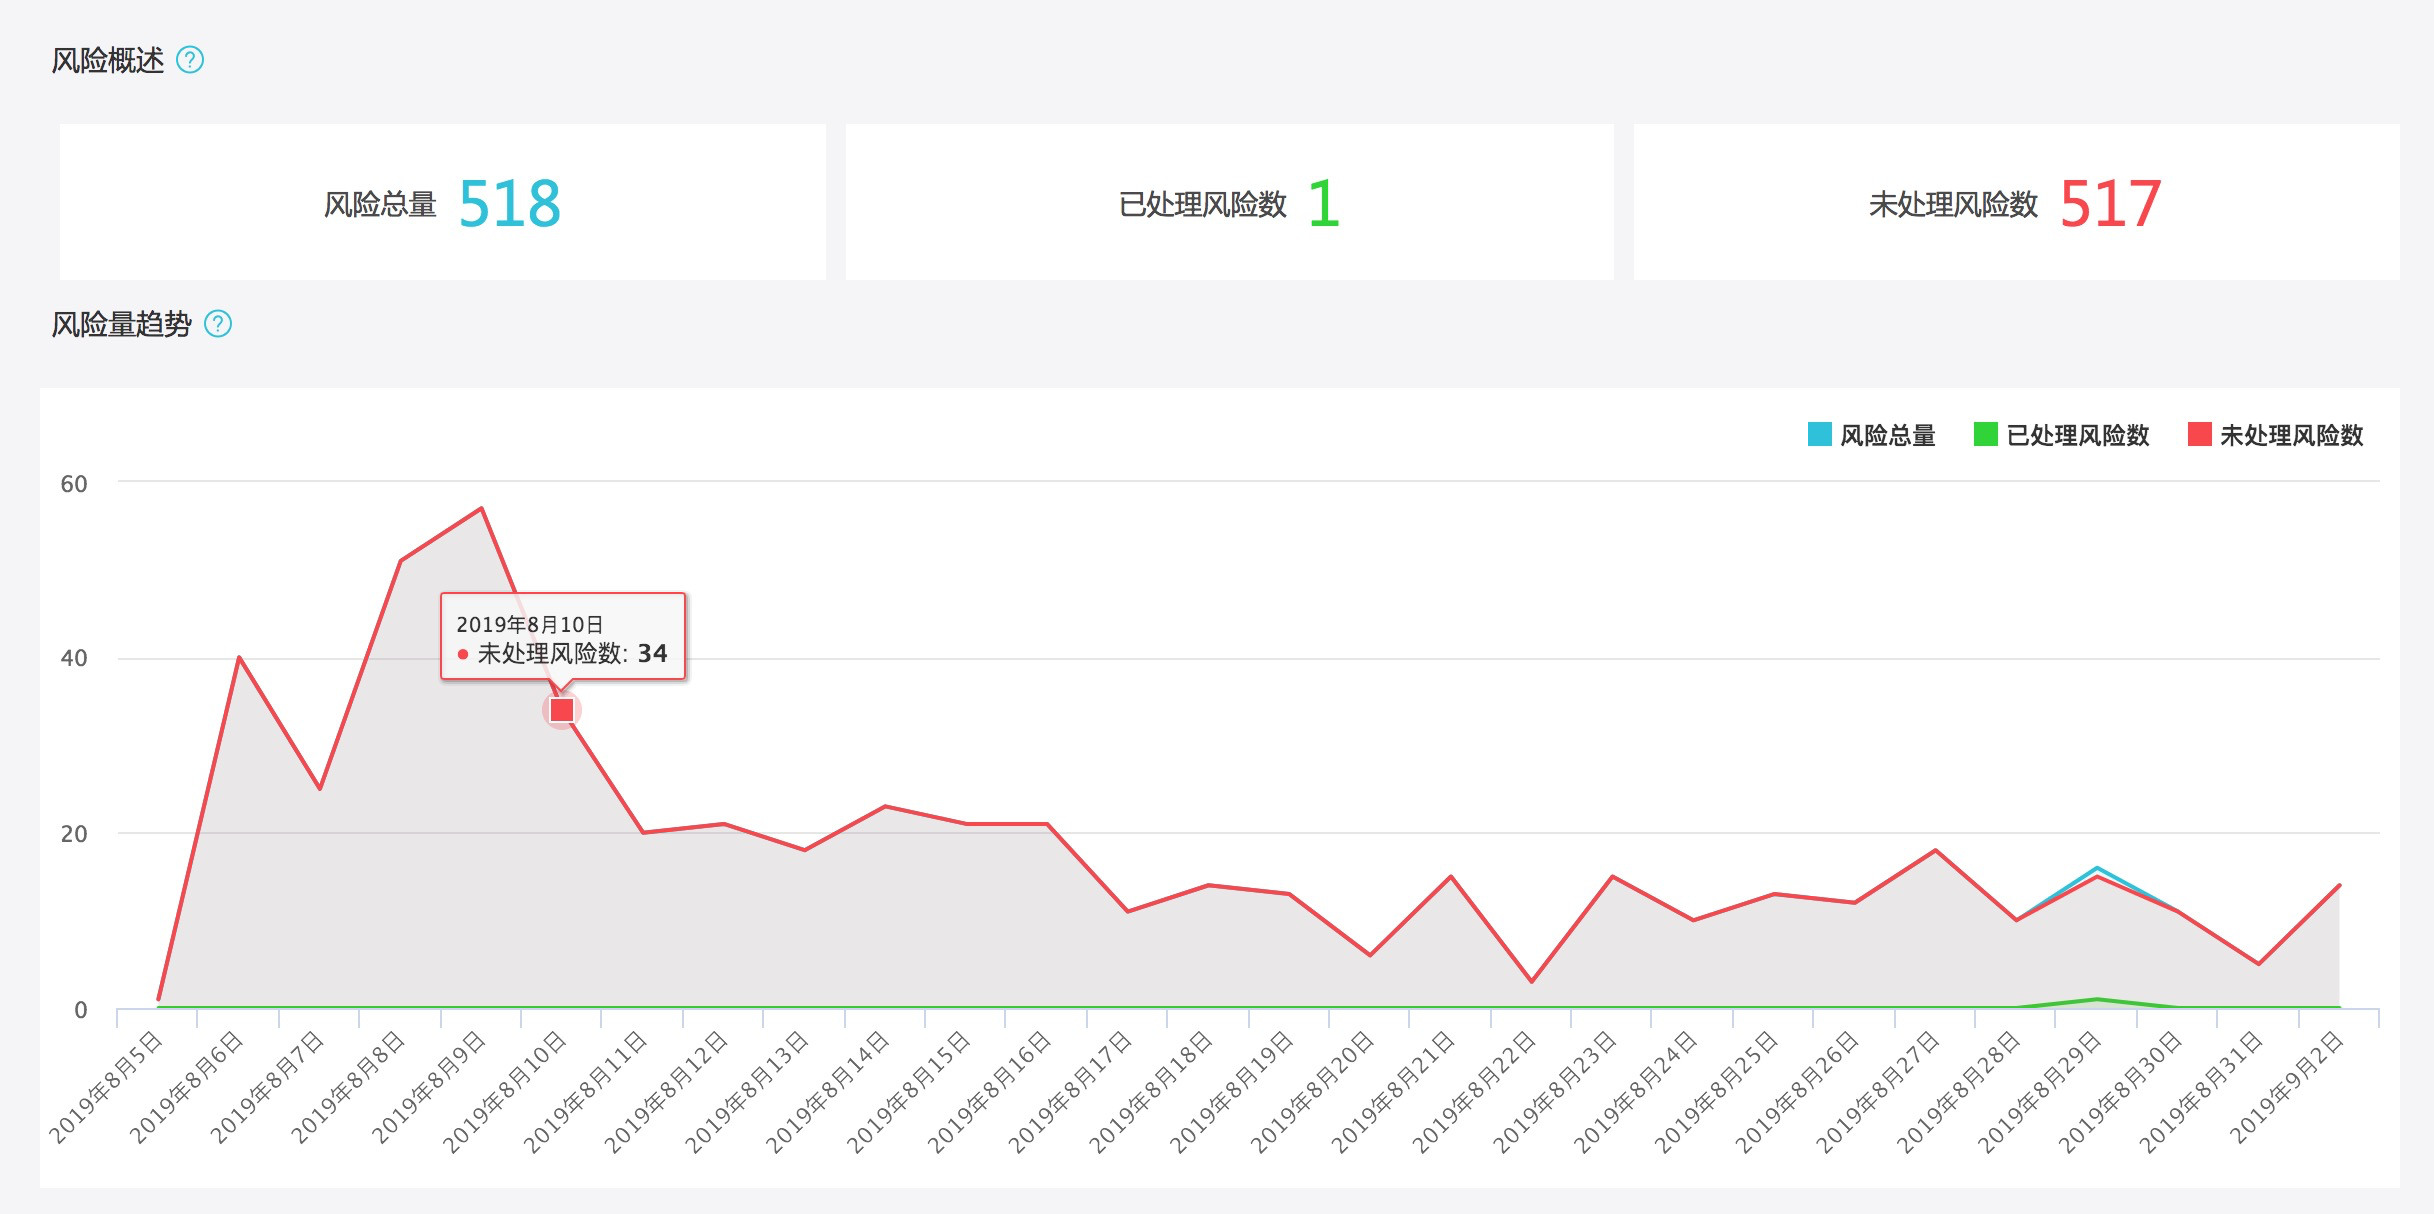The image size is (2434, 1214).
Task: Click the 风险概述 section heading
Action: pos(108,60)
